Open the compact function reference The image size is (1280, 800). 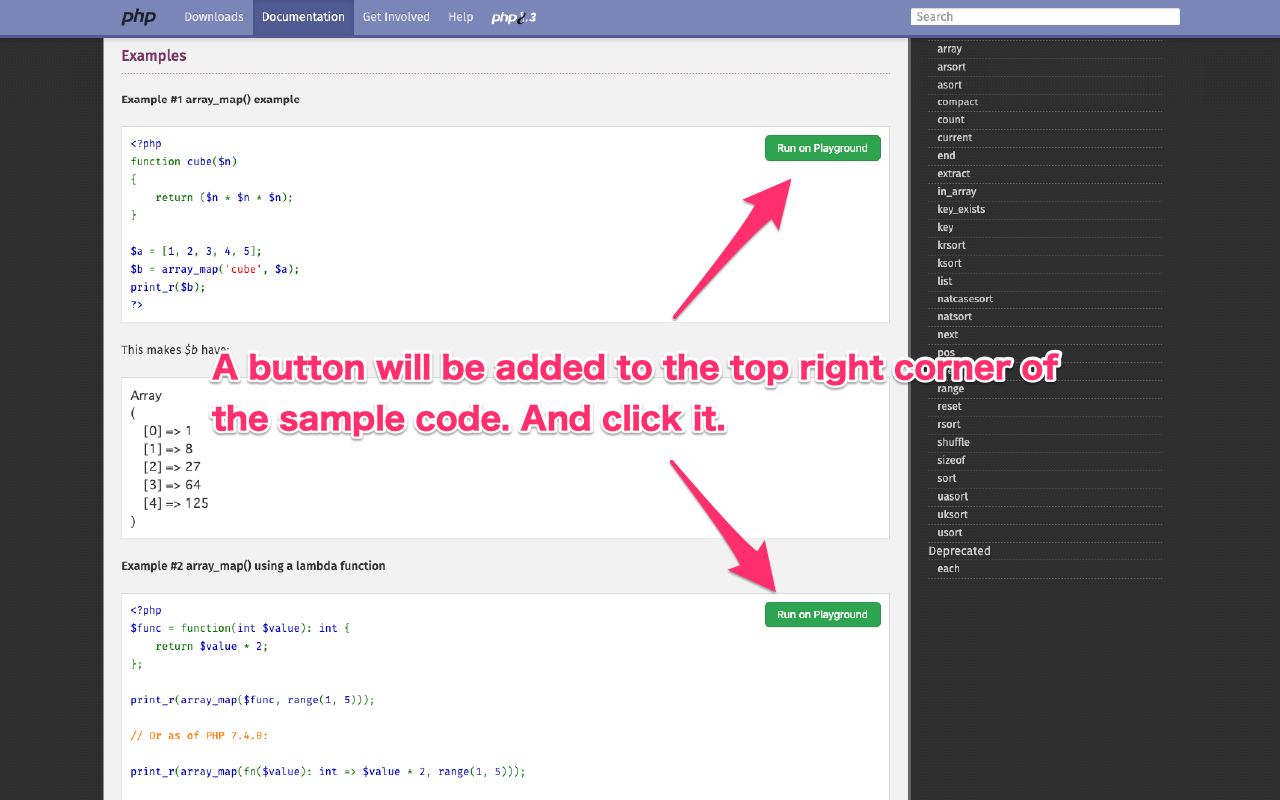tap(957, 101)
